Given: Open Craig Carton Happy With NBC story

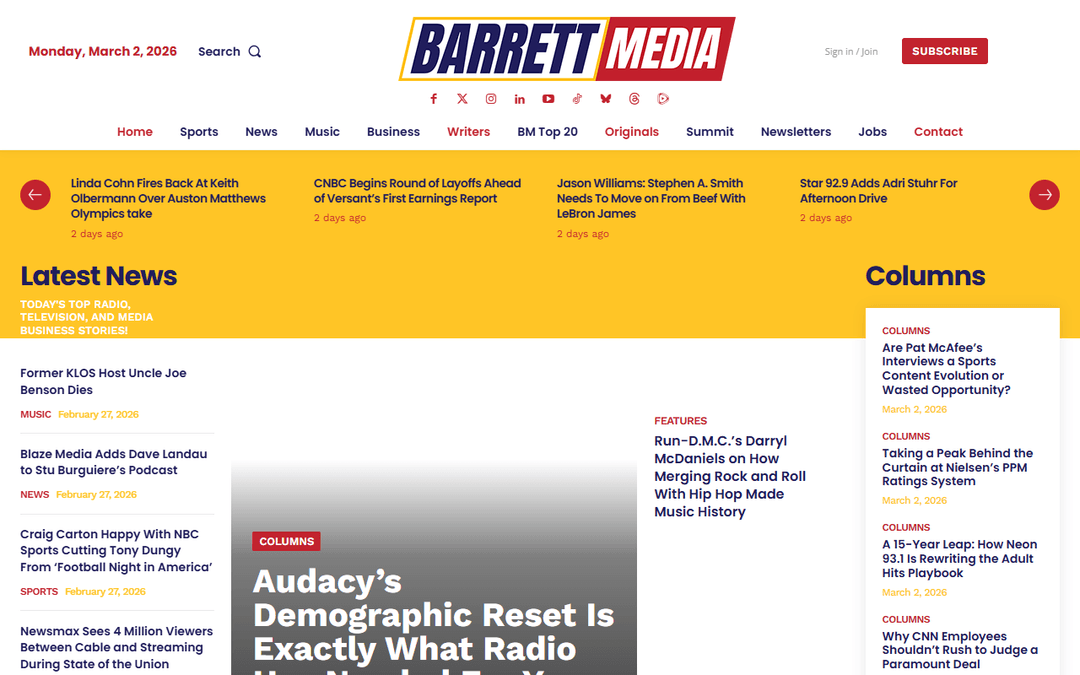Looking at the screenshot, I should coord(116,550).
